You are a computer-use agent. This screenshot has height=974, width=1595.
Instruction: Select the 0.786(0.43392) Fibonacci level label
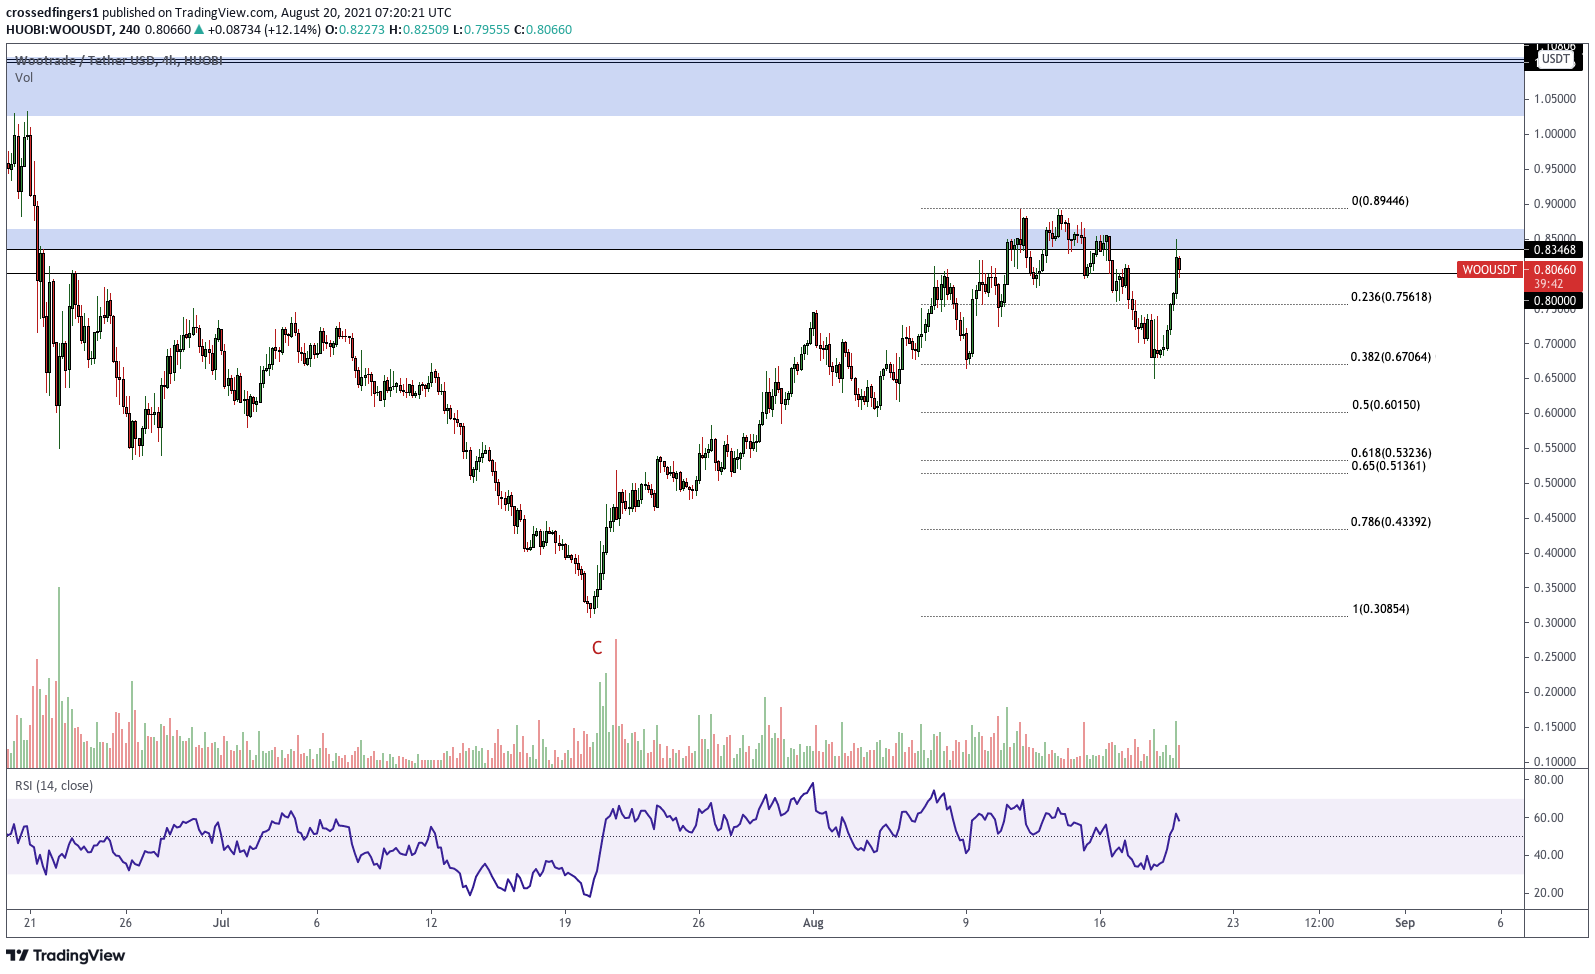pyautogui.click(x=1391, y=522)
